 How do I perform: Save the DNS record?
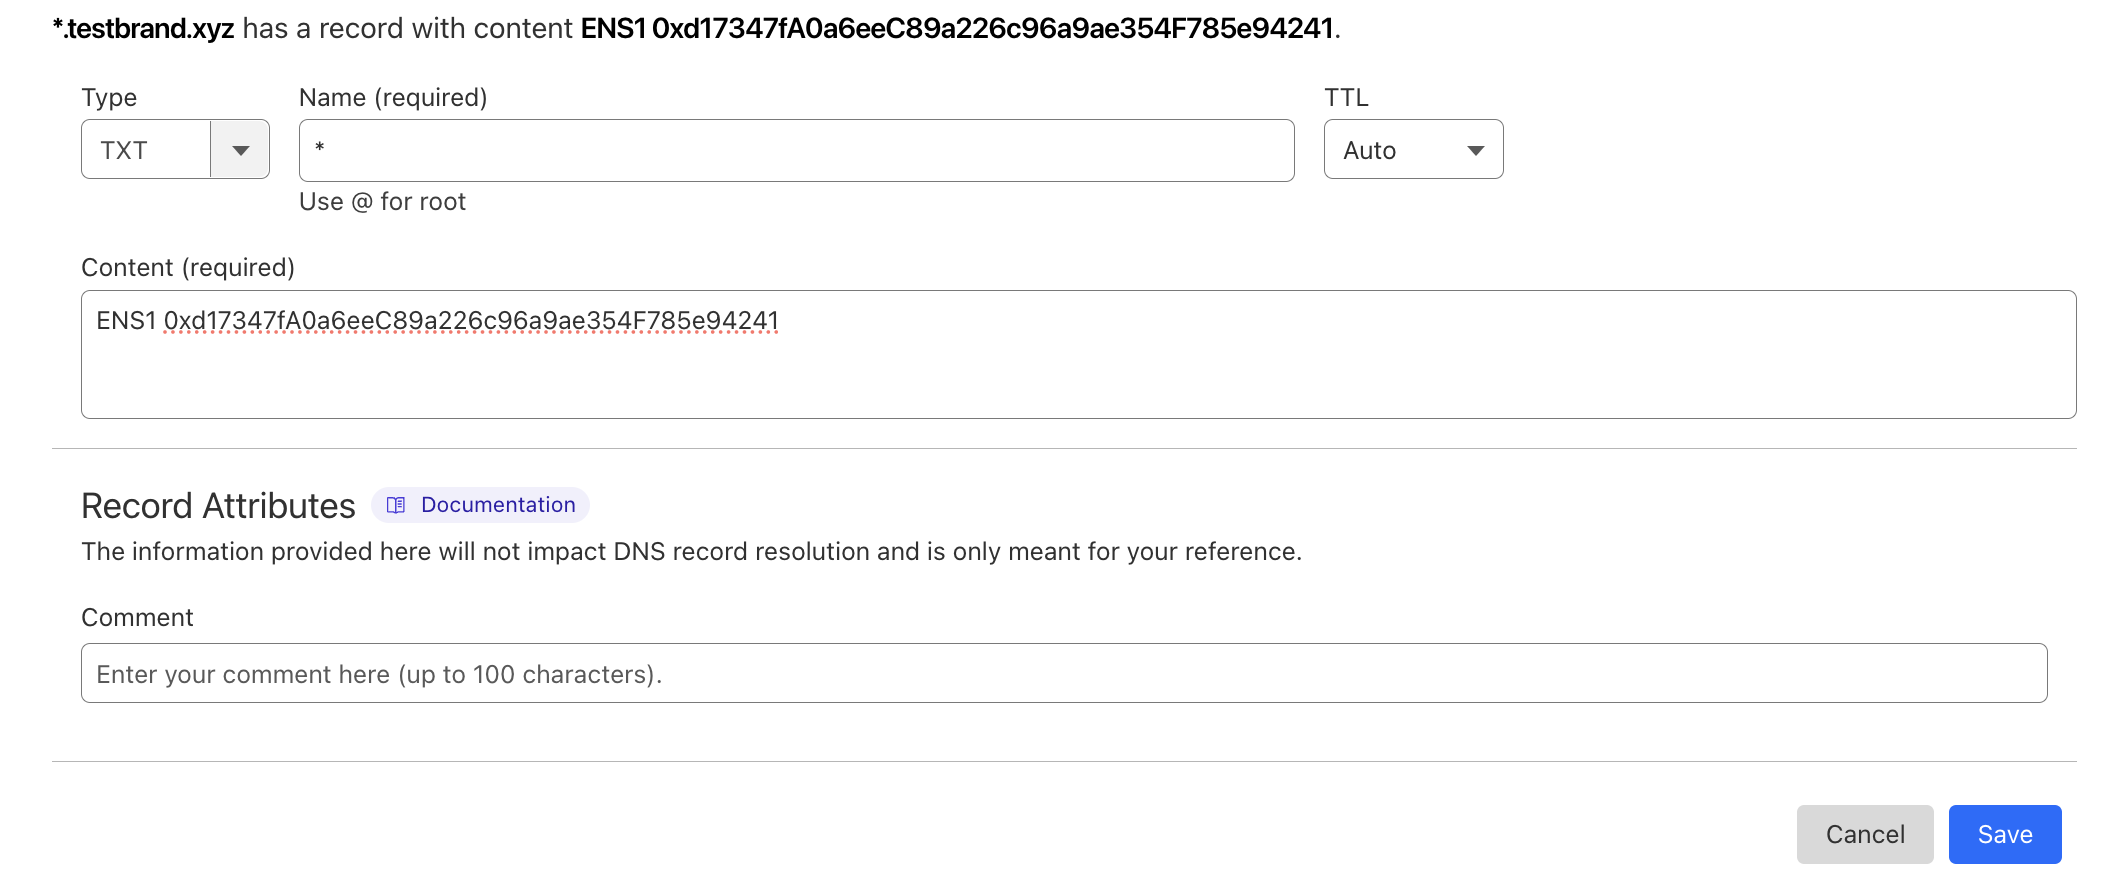coord(2004,834)
